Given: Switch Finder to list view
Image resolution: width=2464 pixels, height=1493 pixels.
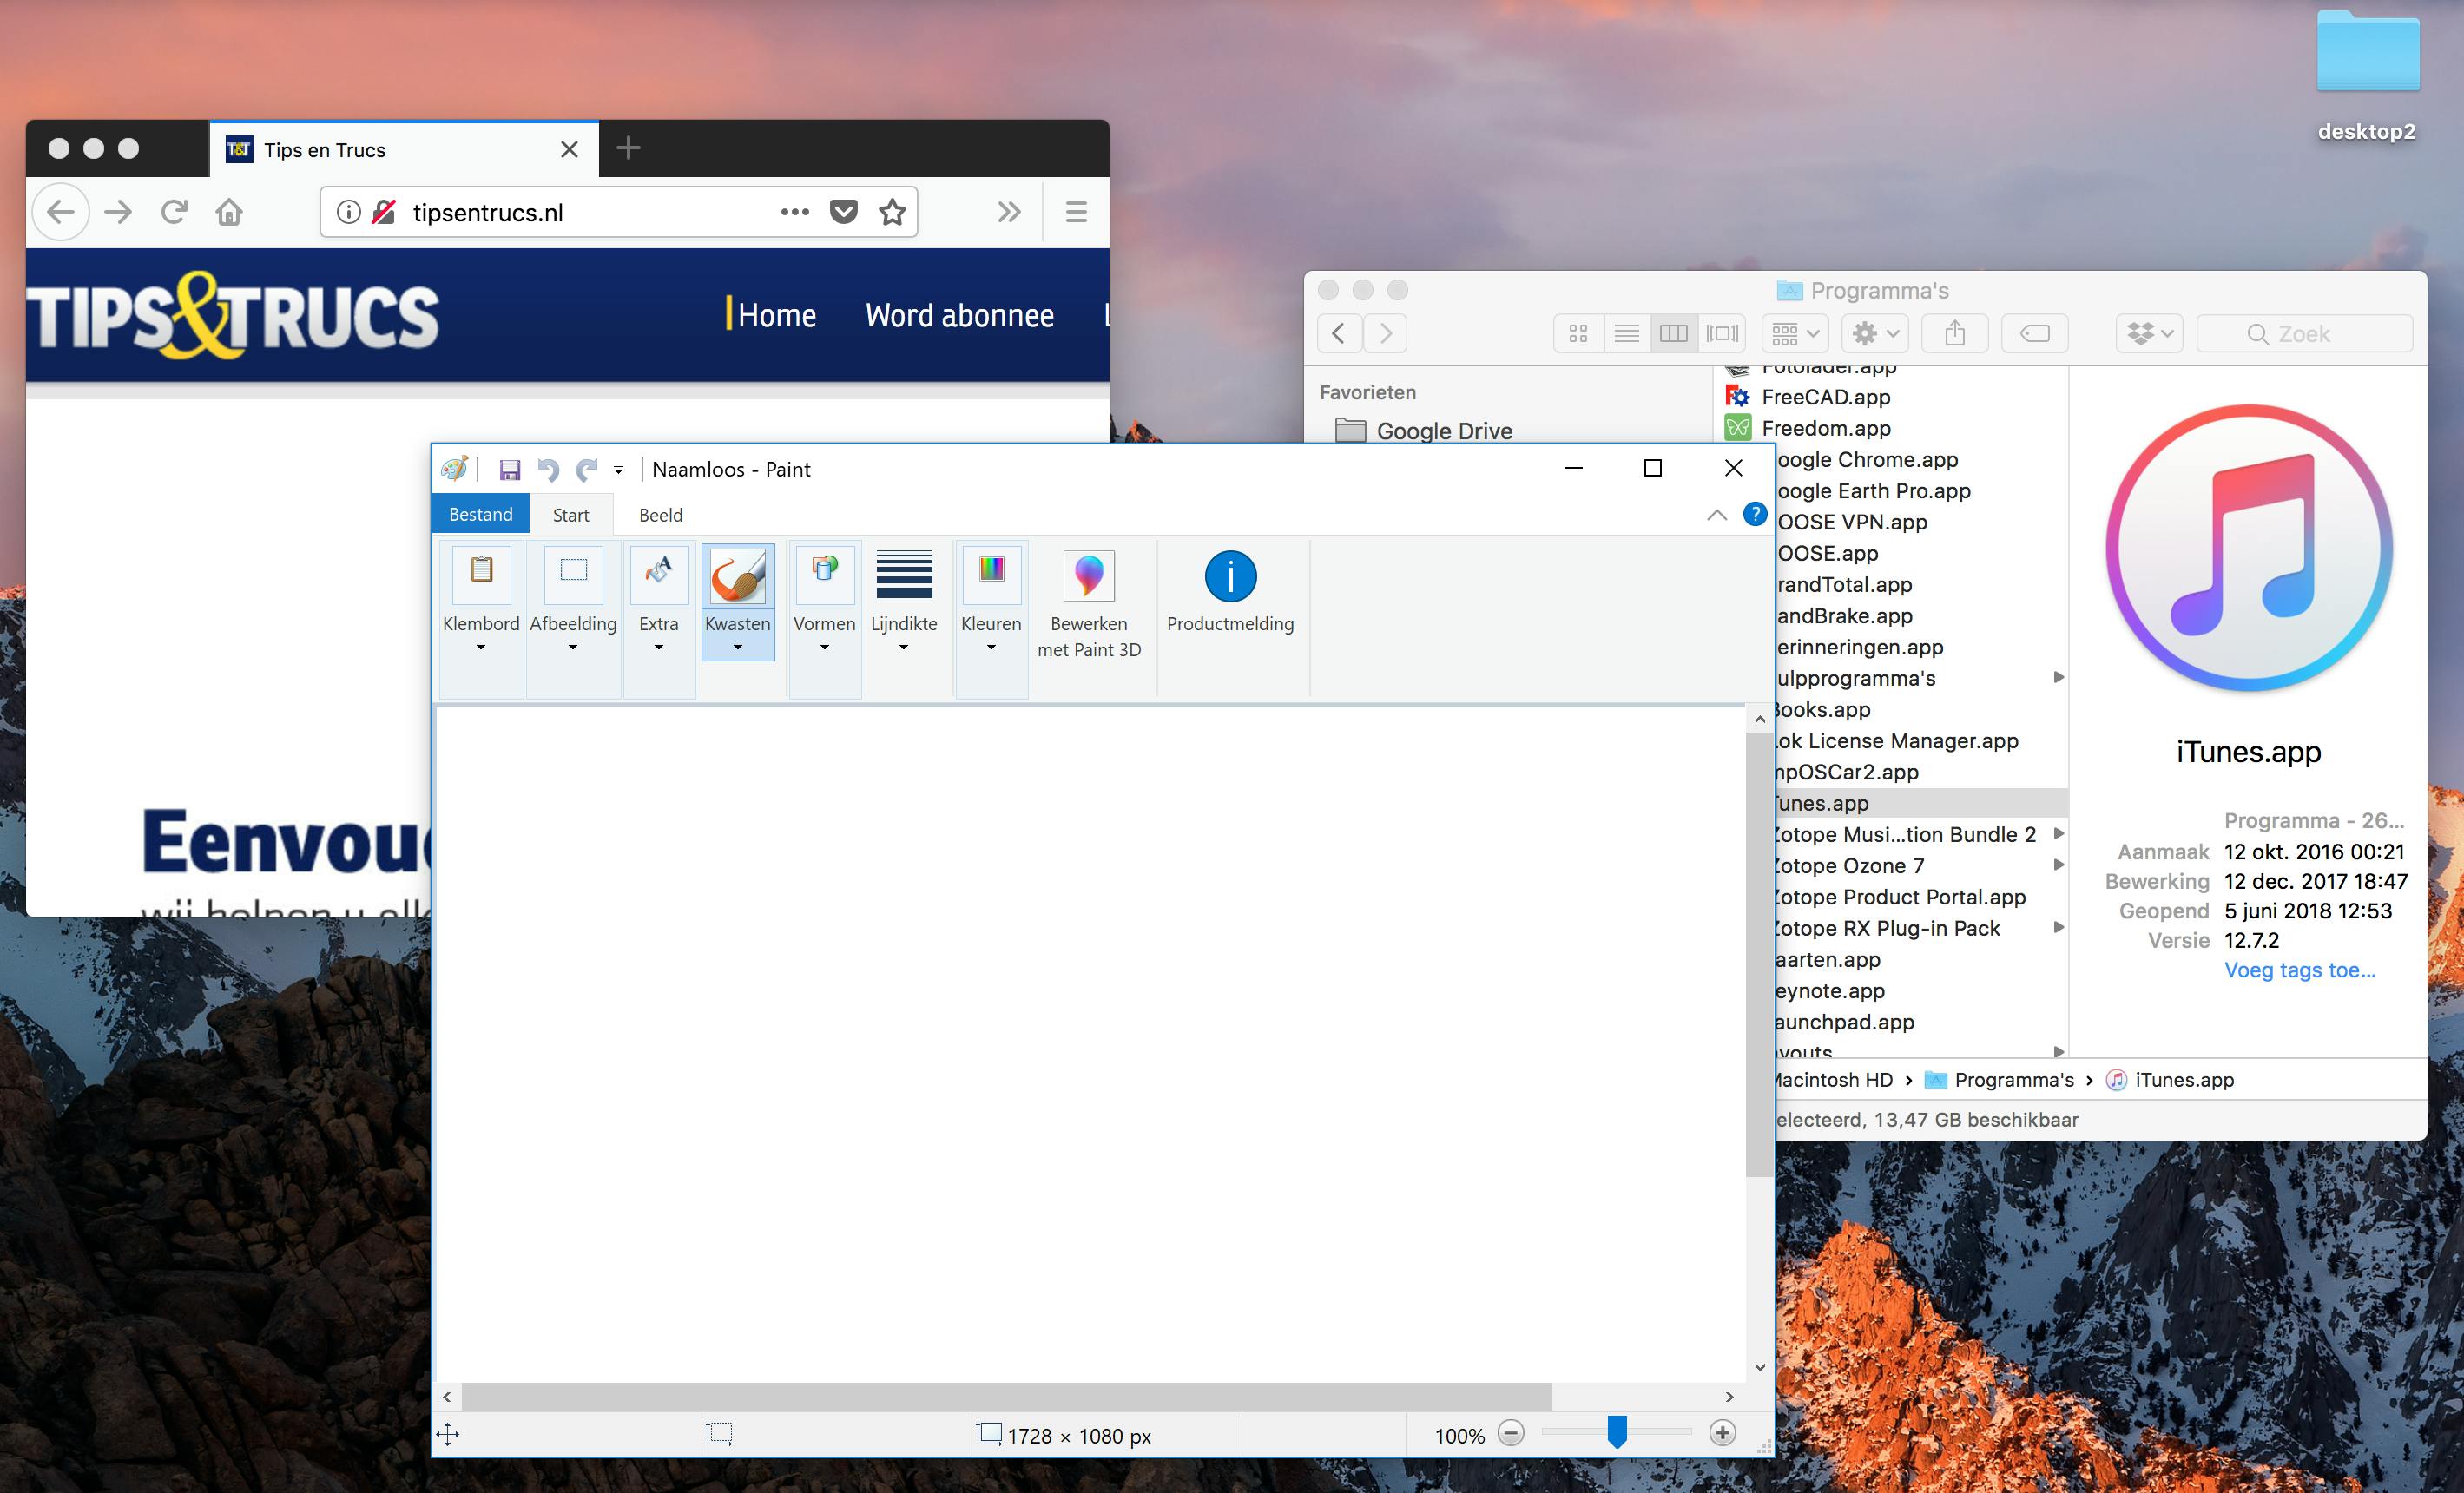Looking at the screenshot, I should [x=1626, y=334].
